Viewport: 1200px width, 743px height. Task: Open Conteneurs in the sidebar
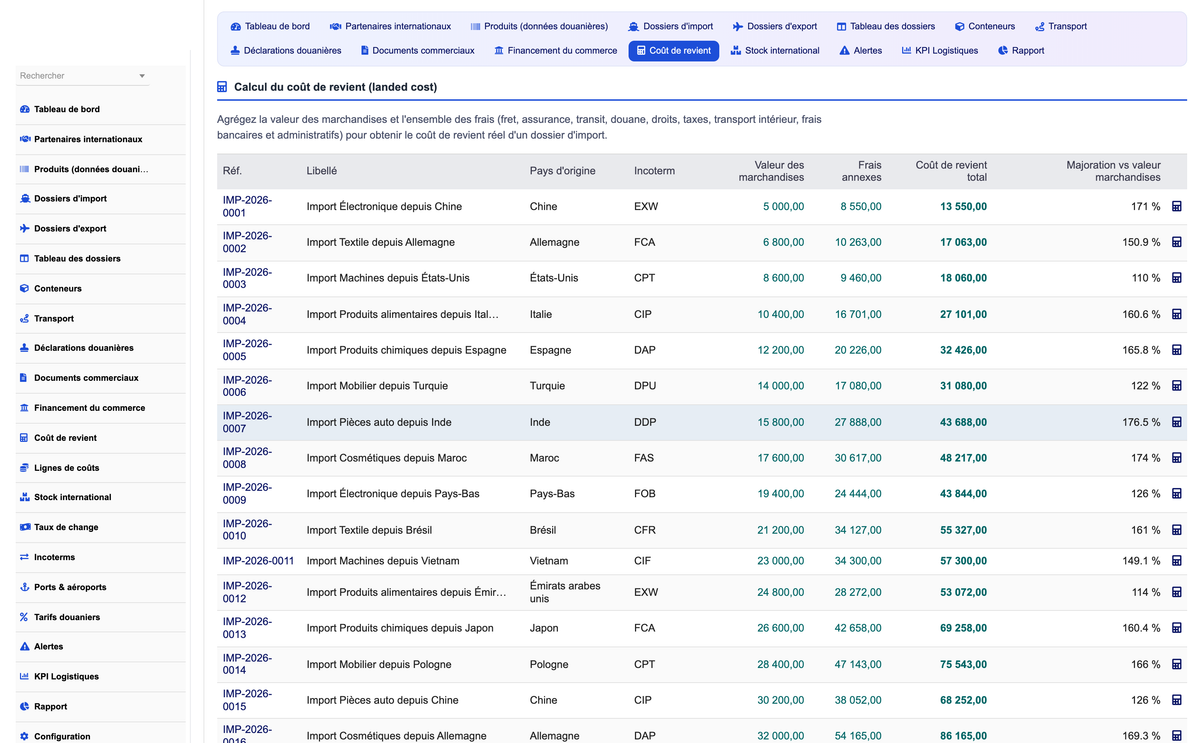click(x=101, y=288)
